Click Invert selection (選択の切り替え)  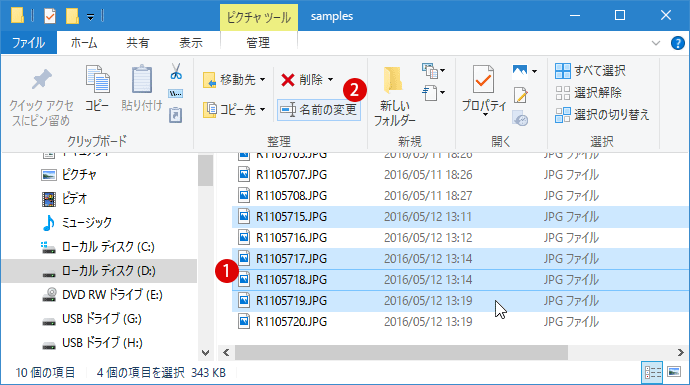click(602, 115)
